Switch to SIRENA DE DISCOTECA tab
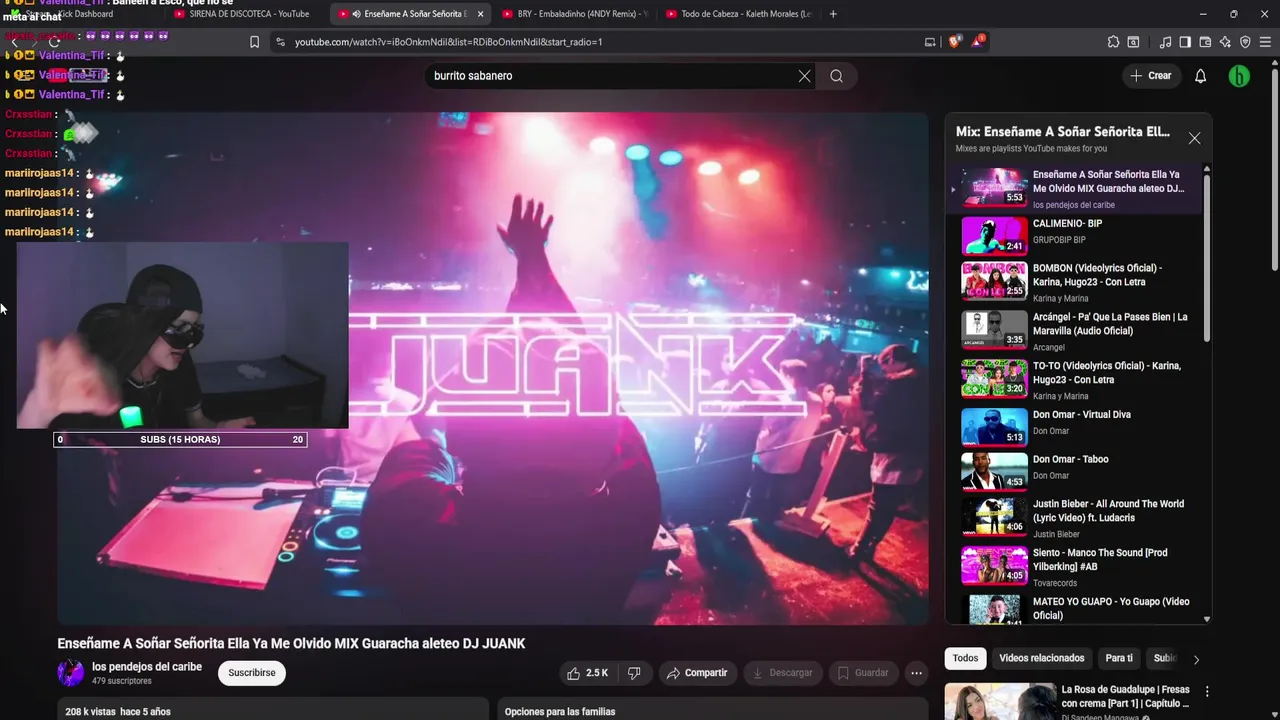This screenshot has width=1280, height=720. [247, 14]
